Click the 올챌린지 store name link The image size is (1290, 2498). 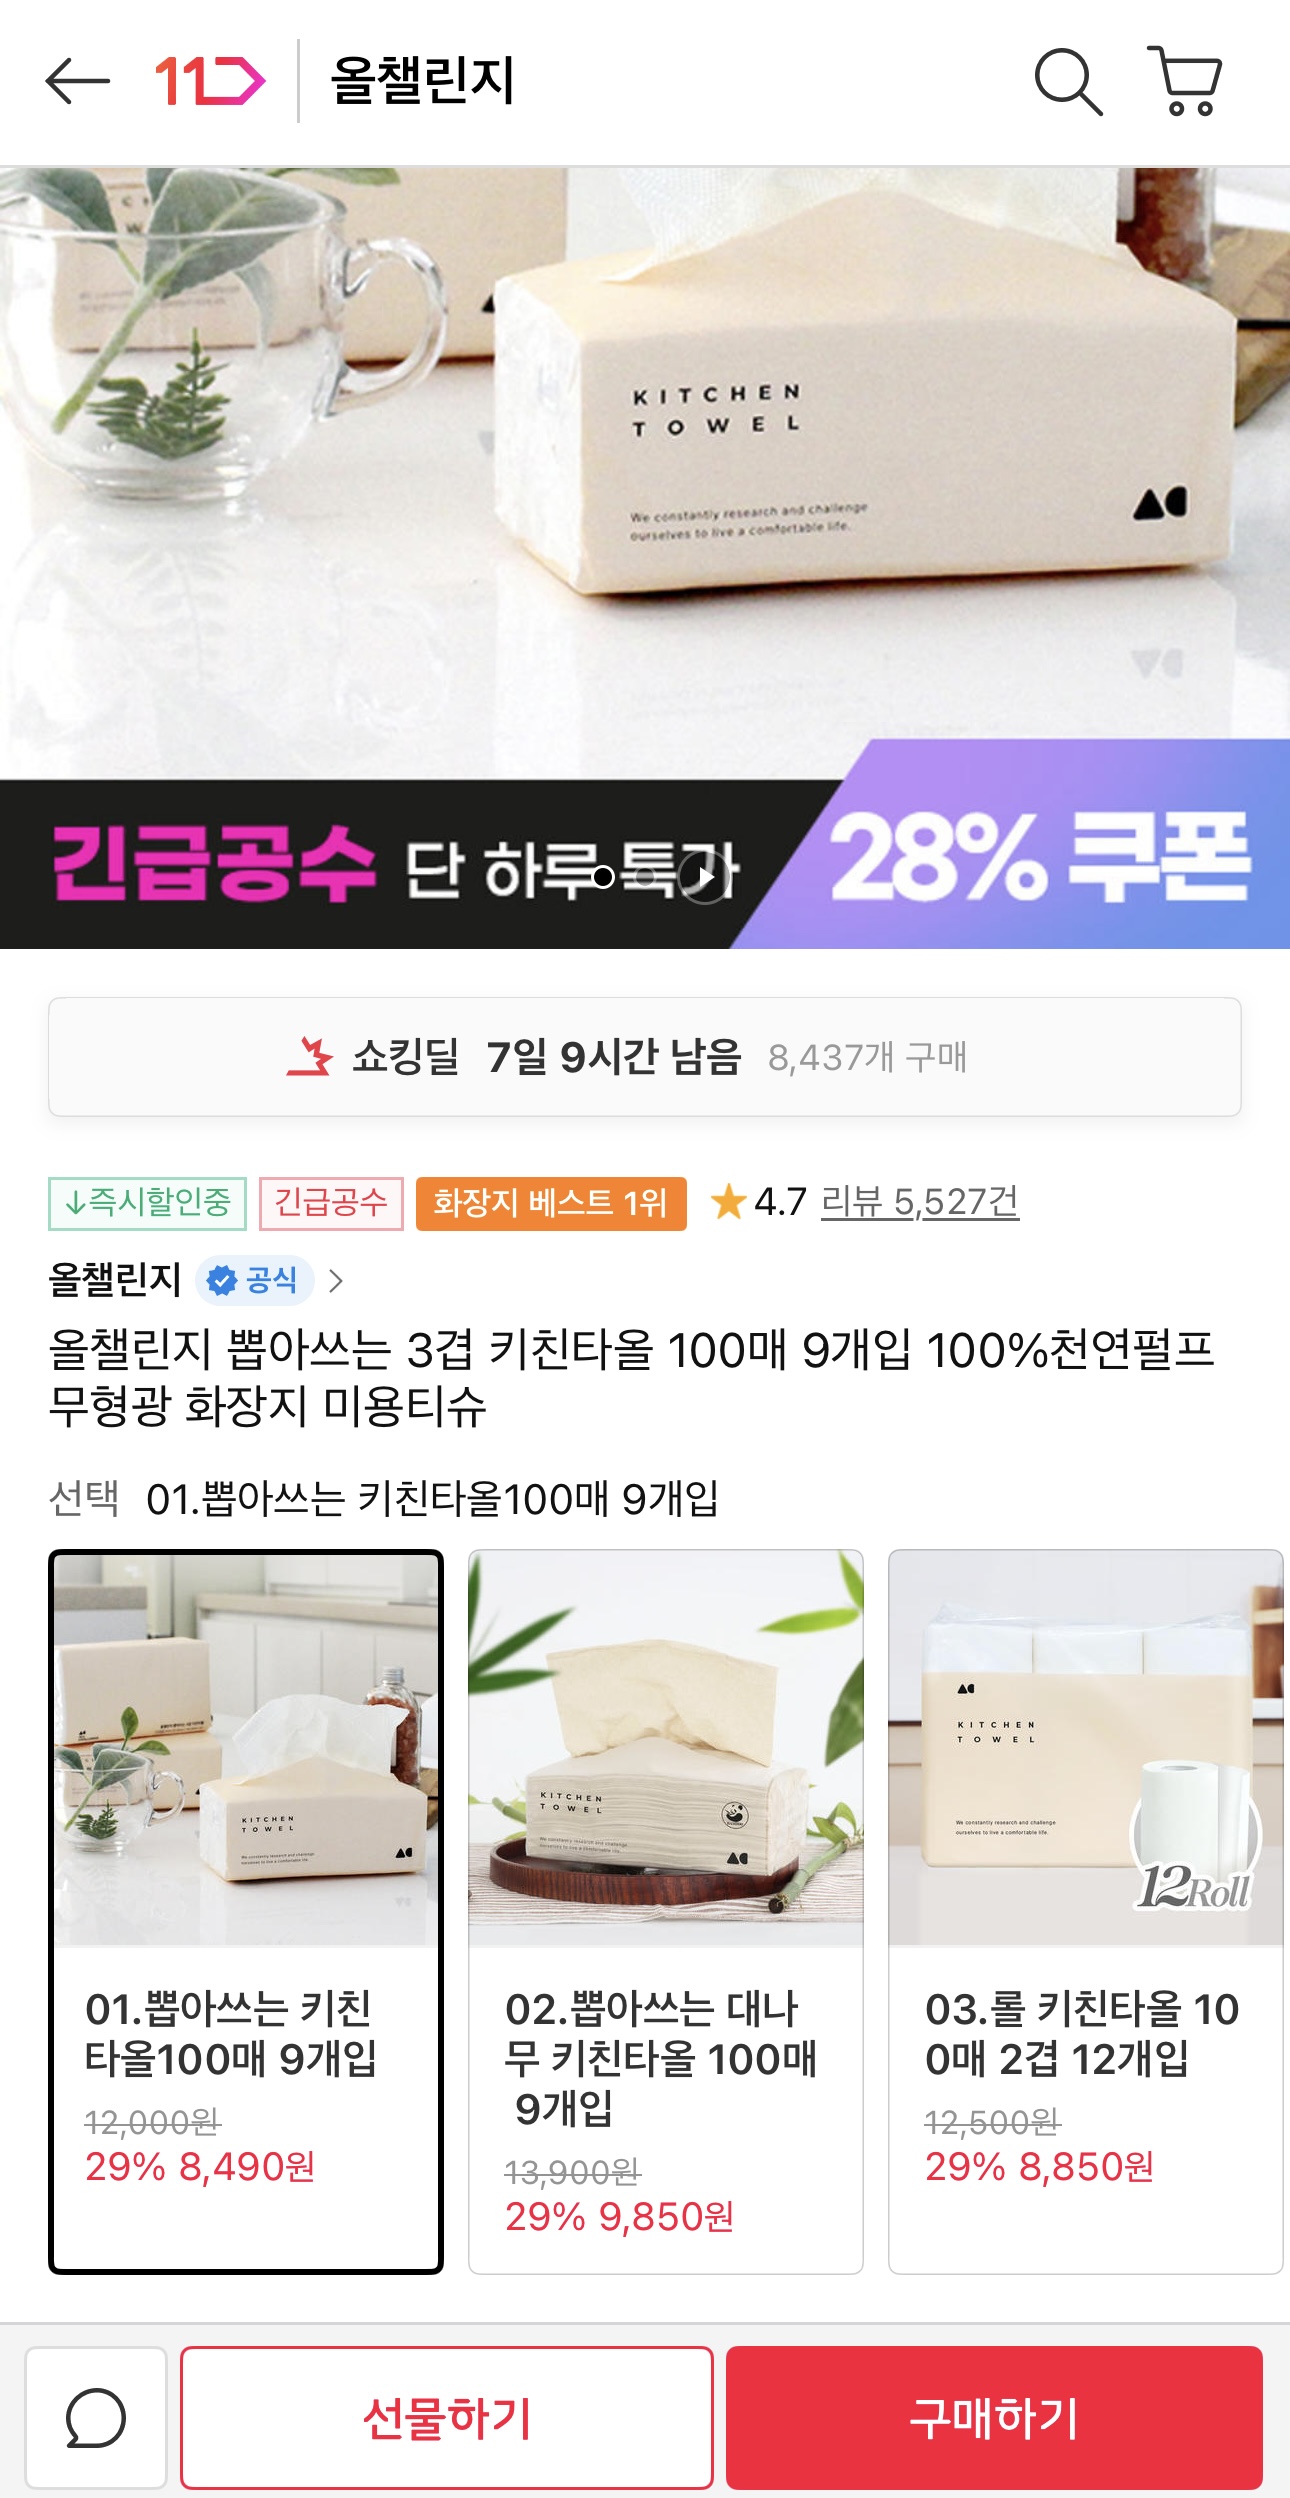click(115, 1280)
